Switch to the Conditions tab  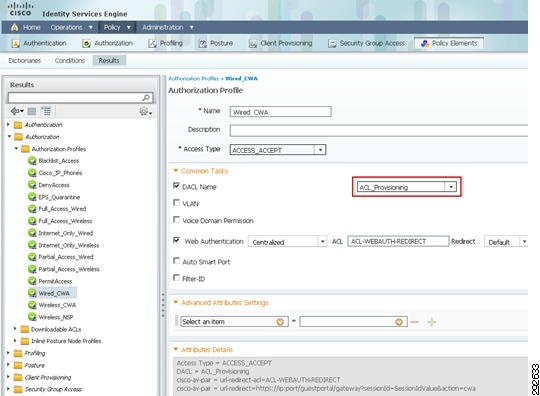(x=70, y=61)
